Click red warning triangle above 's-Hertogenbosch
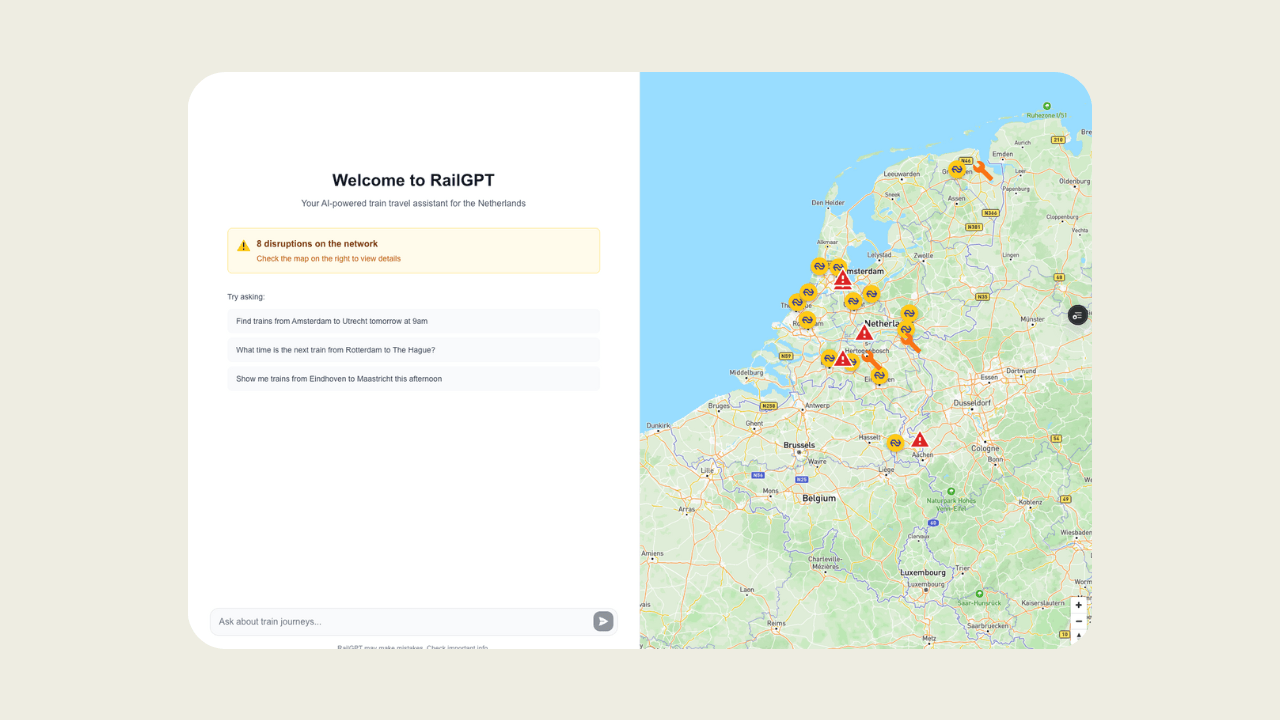This screenshot has width=1280, height=720. pyautogui.click(x=864, y=332)
